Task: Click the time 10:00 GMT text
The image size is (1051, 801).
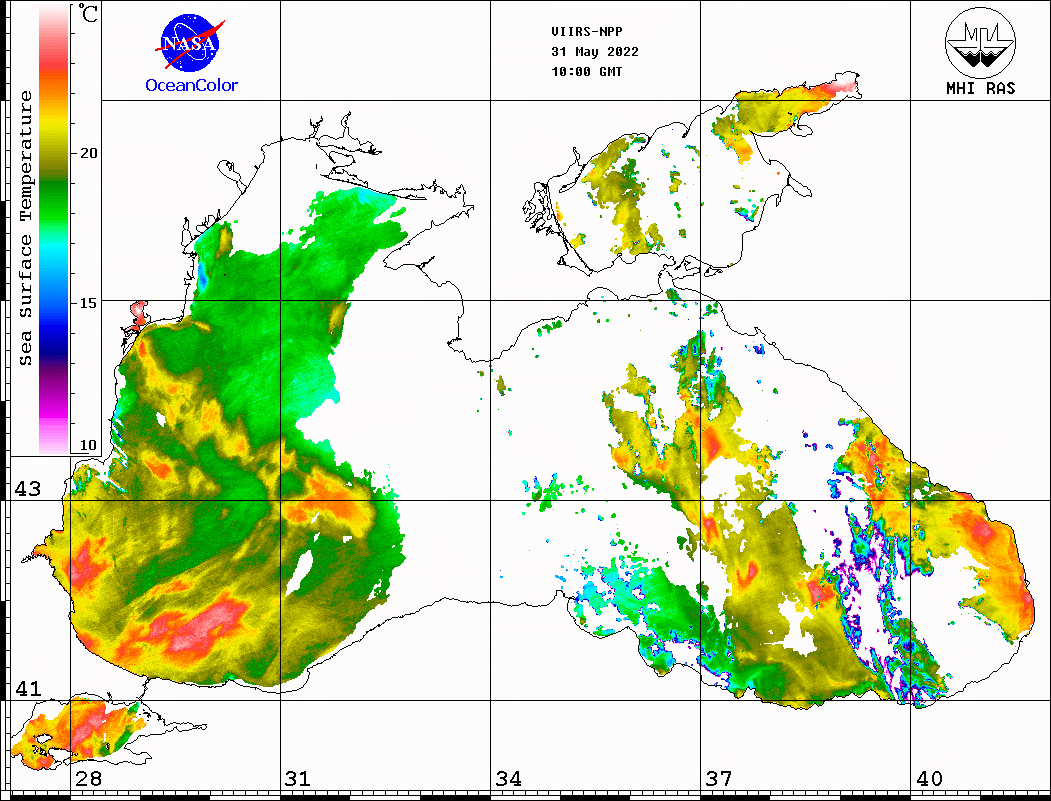Action: [x=586, y=71]
